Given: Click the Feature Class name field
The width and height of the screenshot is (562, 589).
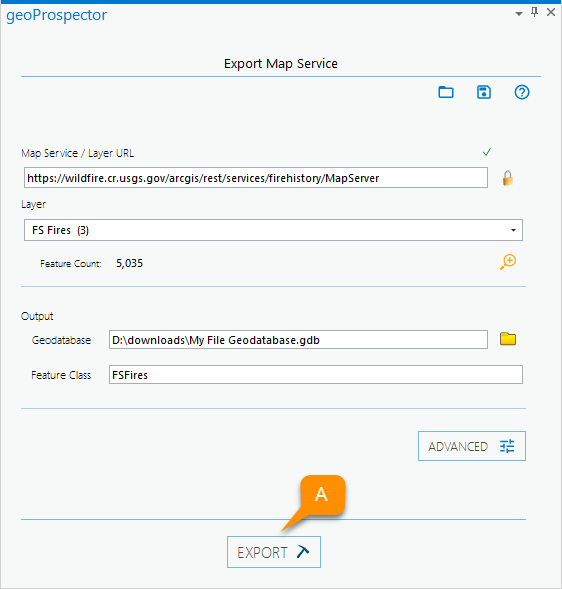Looking at the screenshot, I should coord(316,375).
